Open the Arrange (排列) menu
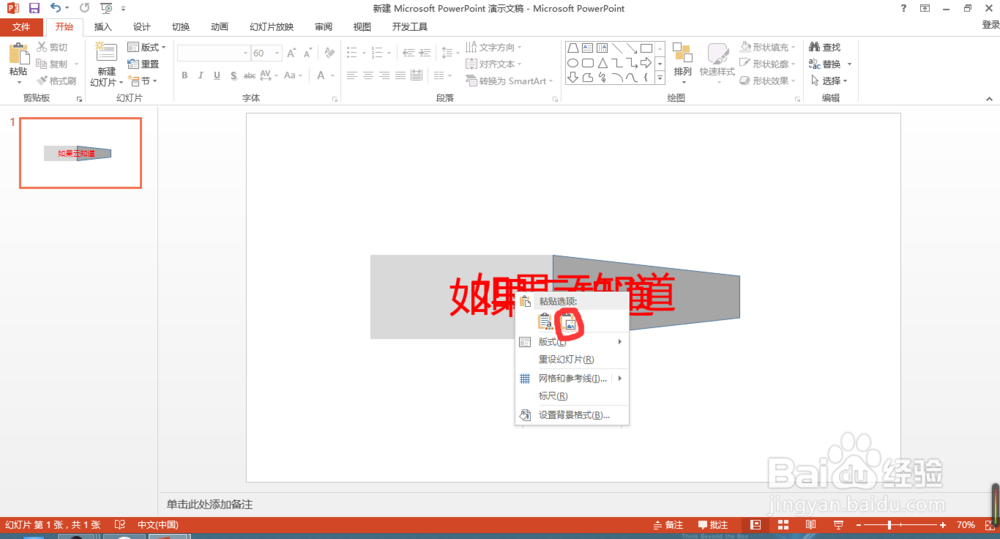Image resolution: width=1000 pixels, height=539 pixels. point(682,64)
